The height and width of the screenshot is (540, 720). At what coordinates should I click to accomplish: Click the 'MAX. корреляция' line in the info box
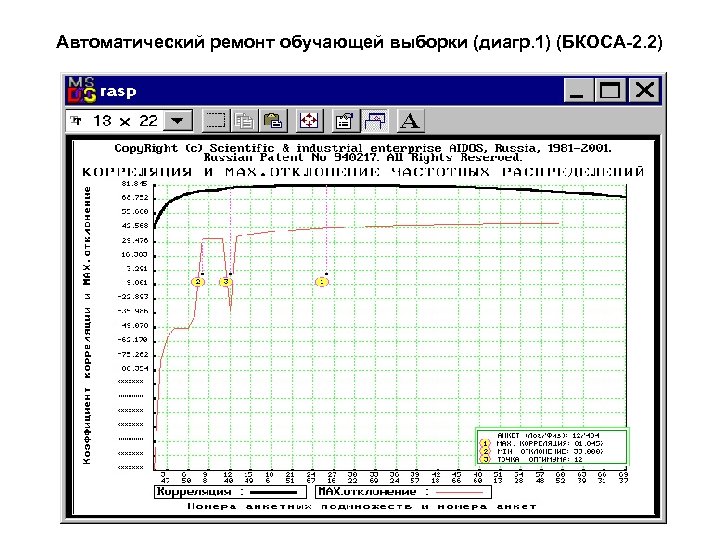click(x=550, y=444)
